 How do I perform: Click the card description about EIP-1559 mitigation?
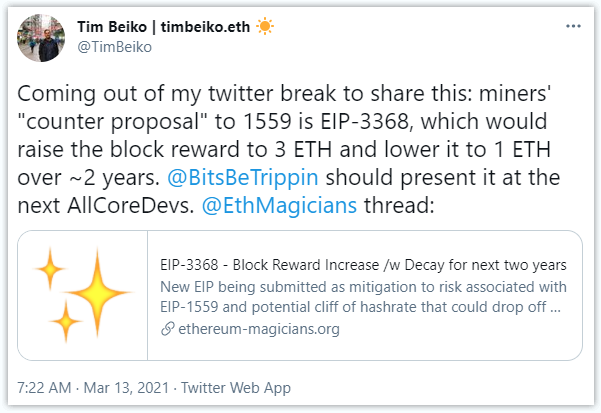click(363, 297)
